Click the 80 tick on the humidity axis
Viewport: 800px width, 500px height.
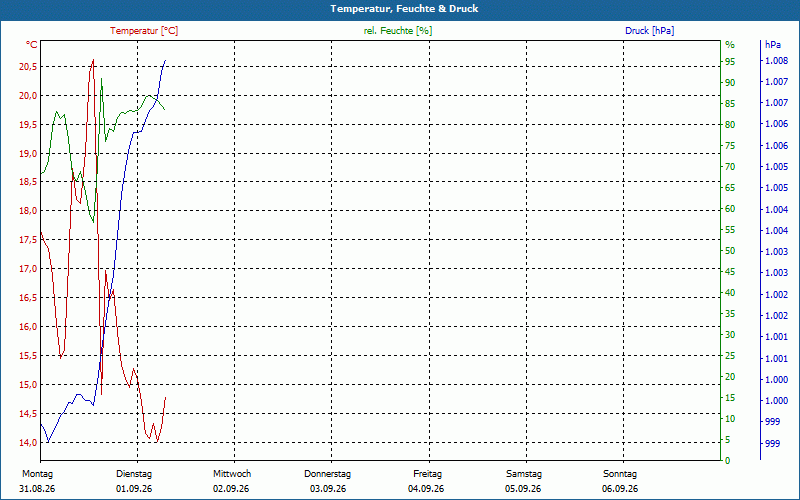tap(730, 125)
